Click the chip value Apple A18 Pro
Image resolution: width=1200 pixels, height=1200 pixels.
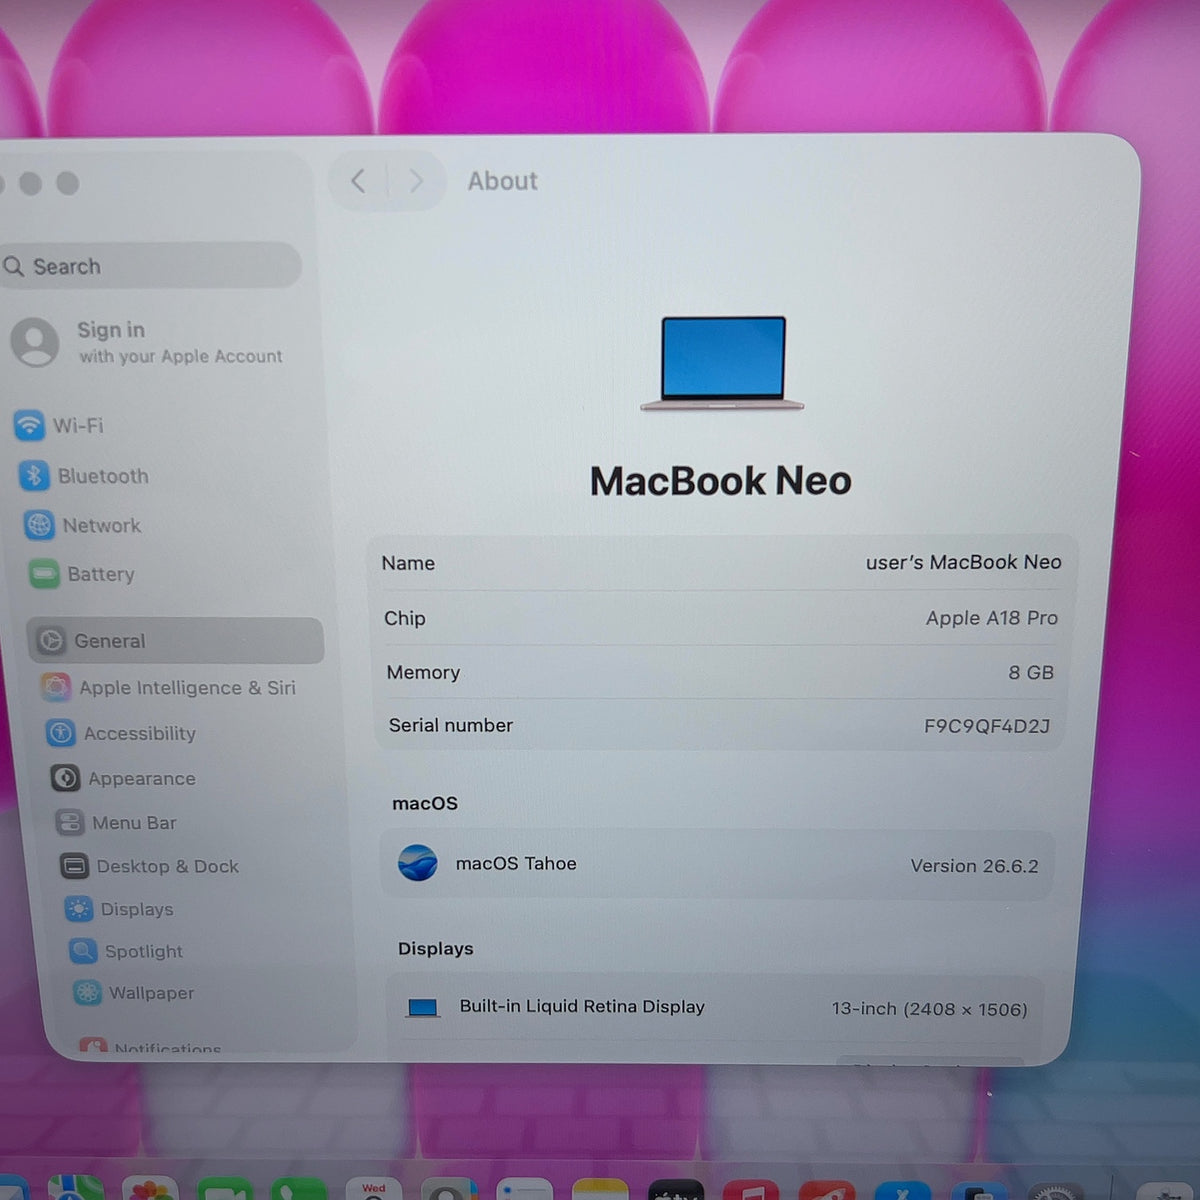tap(991, 618)
